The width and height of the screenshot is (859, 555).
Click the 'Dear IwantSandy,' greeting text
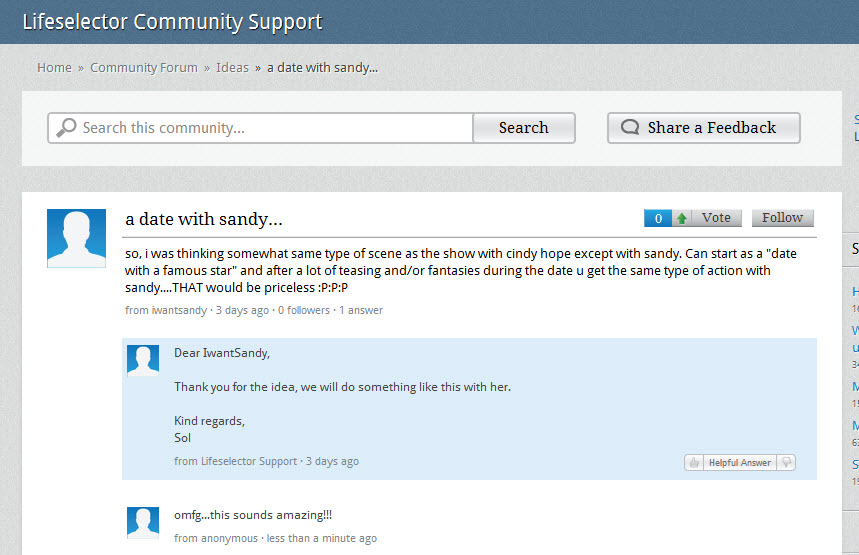(x=222, y=353)
